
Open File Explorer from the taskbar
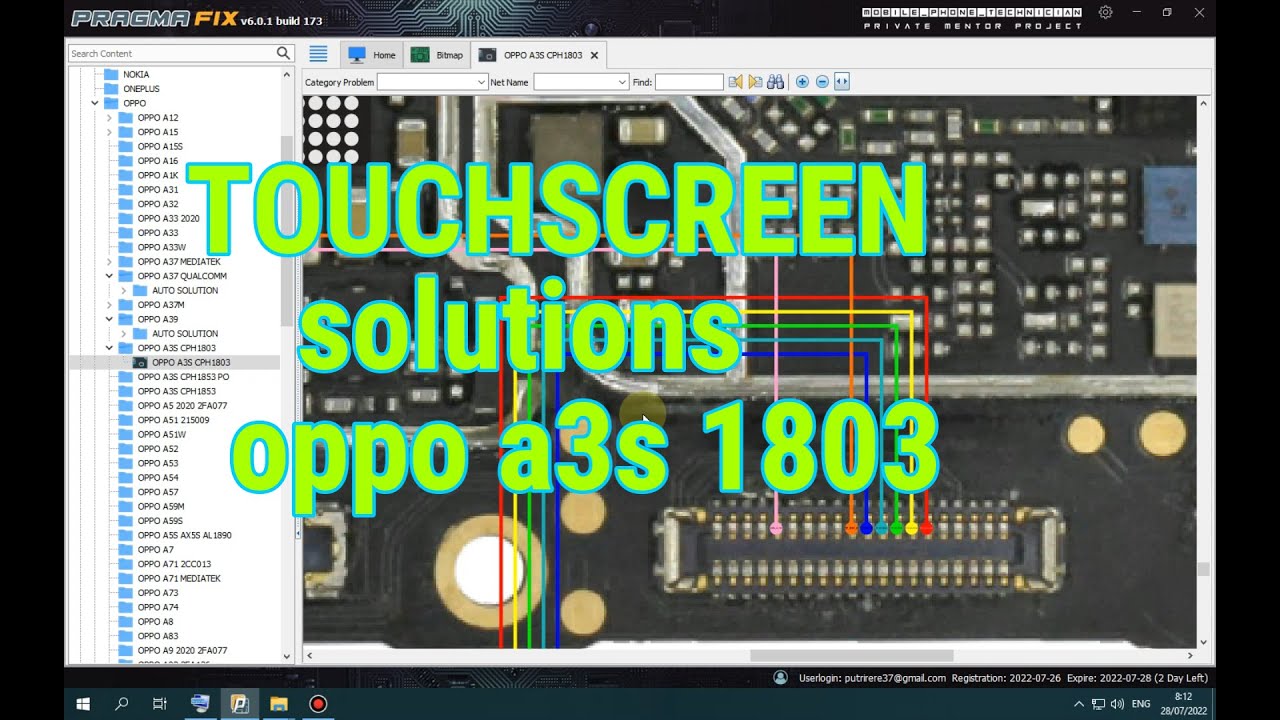click(279, 704)
